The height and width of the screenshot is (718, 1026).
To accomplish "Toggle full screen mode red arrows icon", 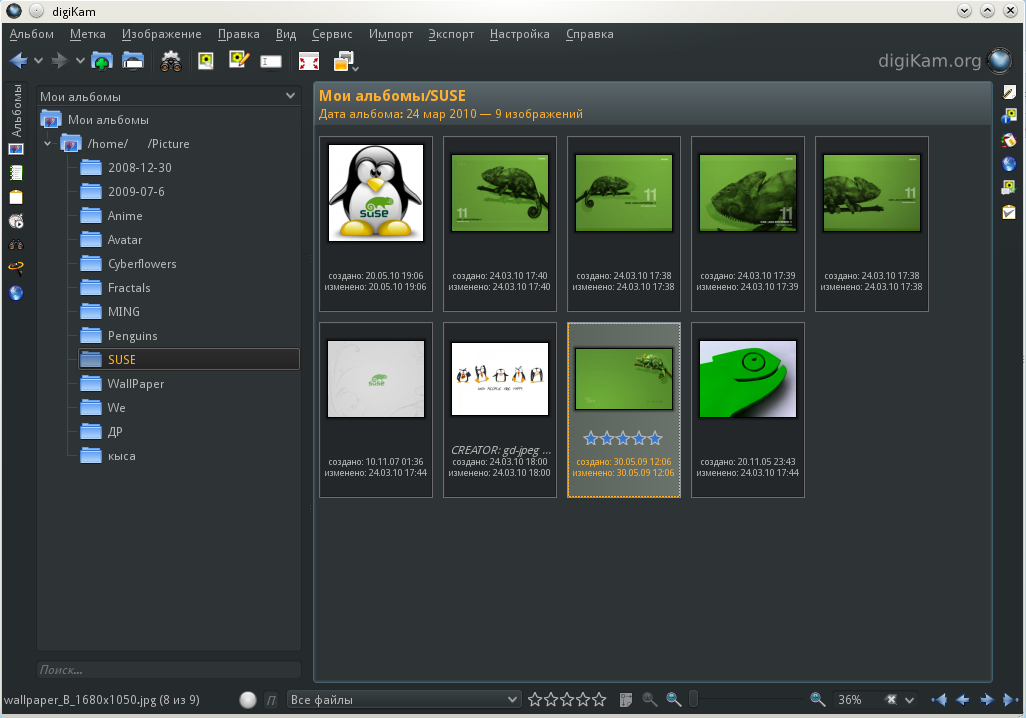I will (x=309, y=62).
